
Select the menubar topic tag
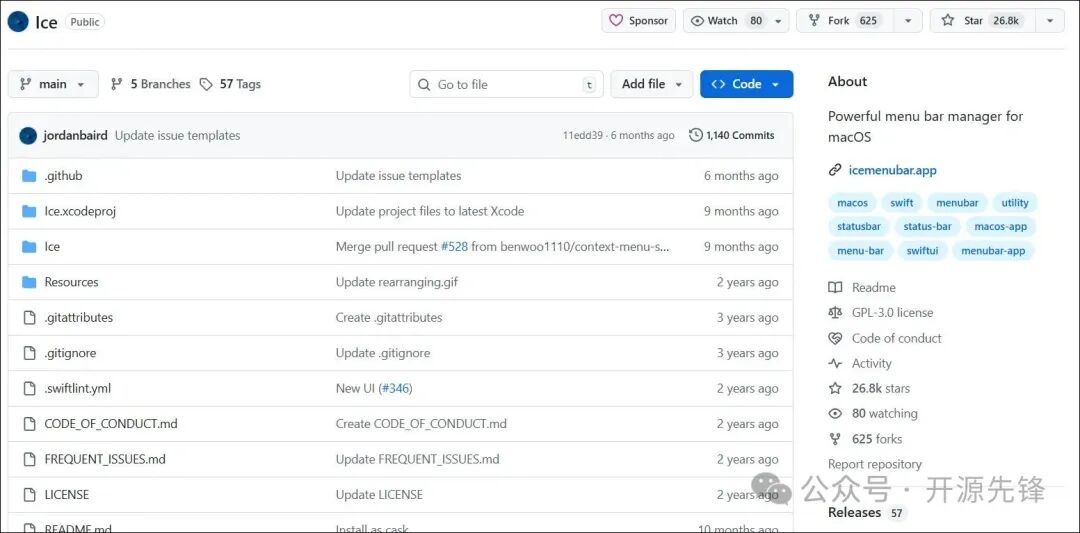tap(957, 203)
